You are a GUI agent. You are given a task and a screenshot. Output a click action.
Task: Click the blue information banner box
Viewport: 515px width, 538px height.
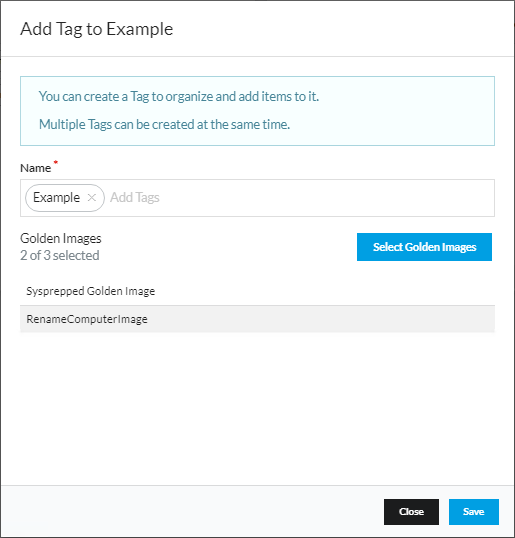coord(257,111)
